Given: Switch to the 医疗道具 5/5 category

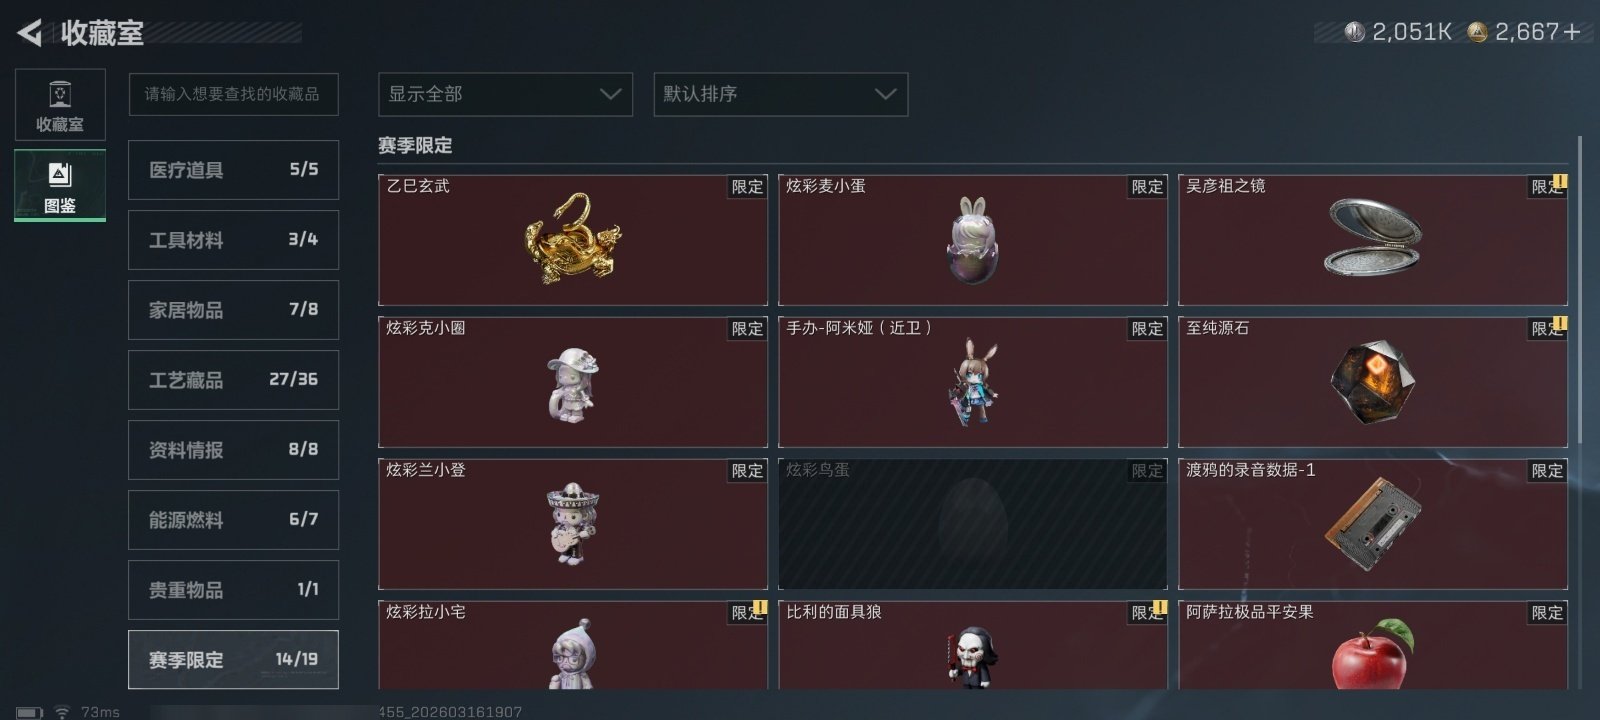Looking at the screenshot, I should tap(233, 170).
